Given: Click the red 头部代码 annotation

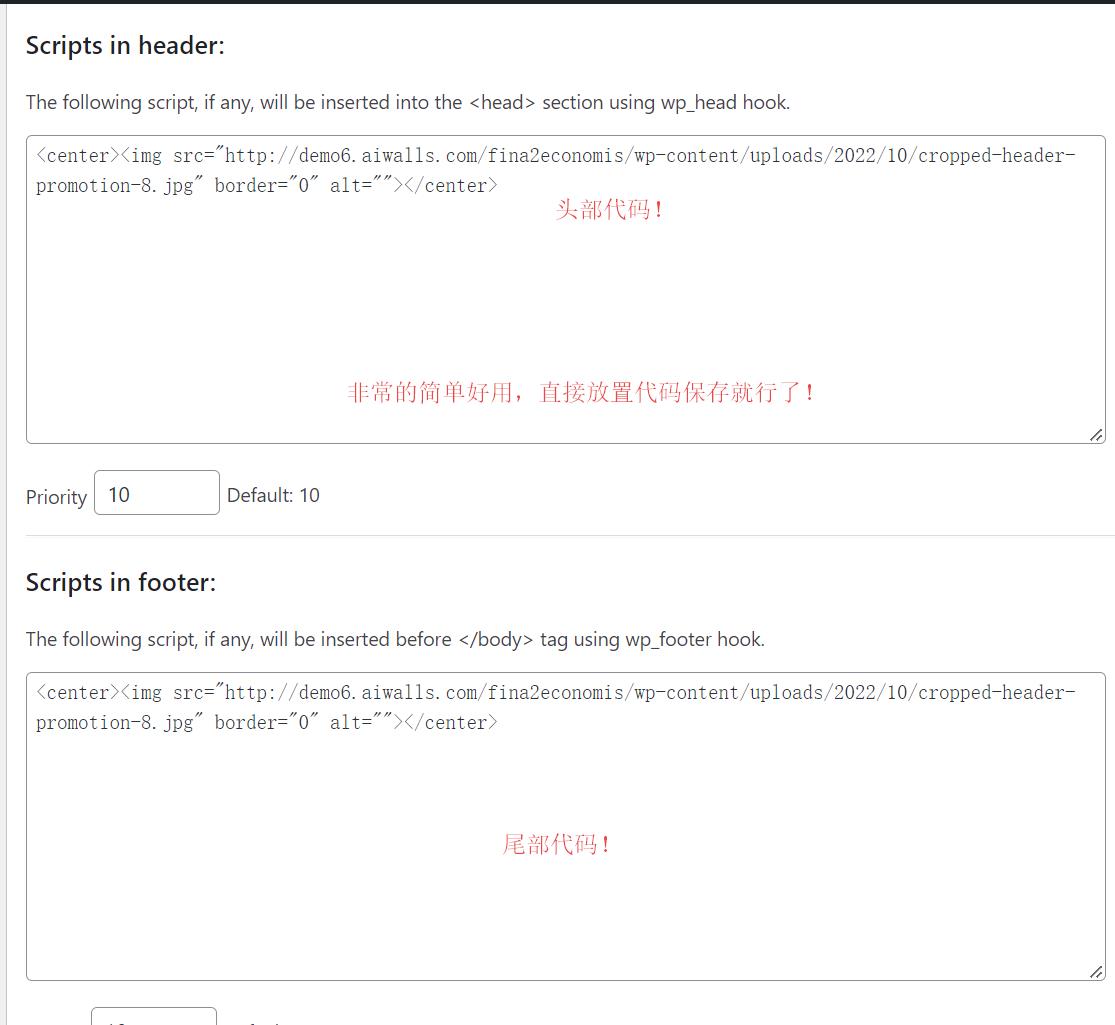Looking at the screenshot, I should pyautogui.click(x=610, y=210).
